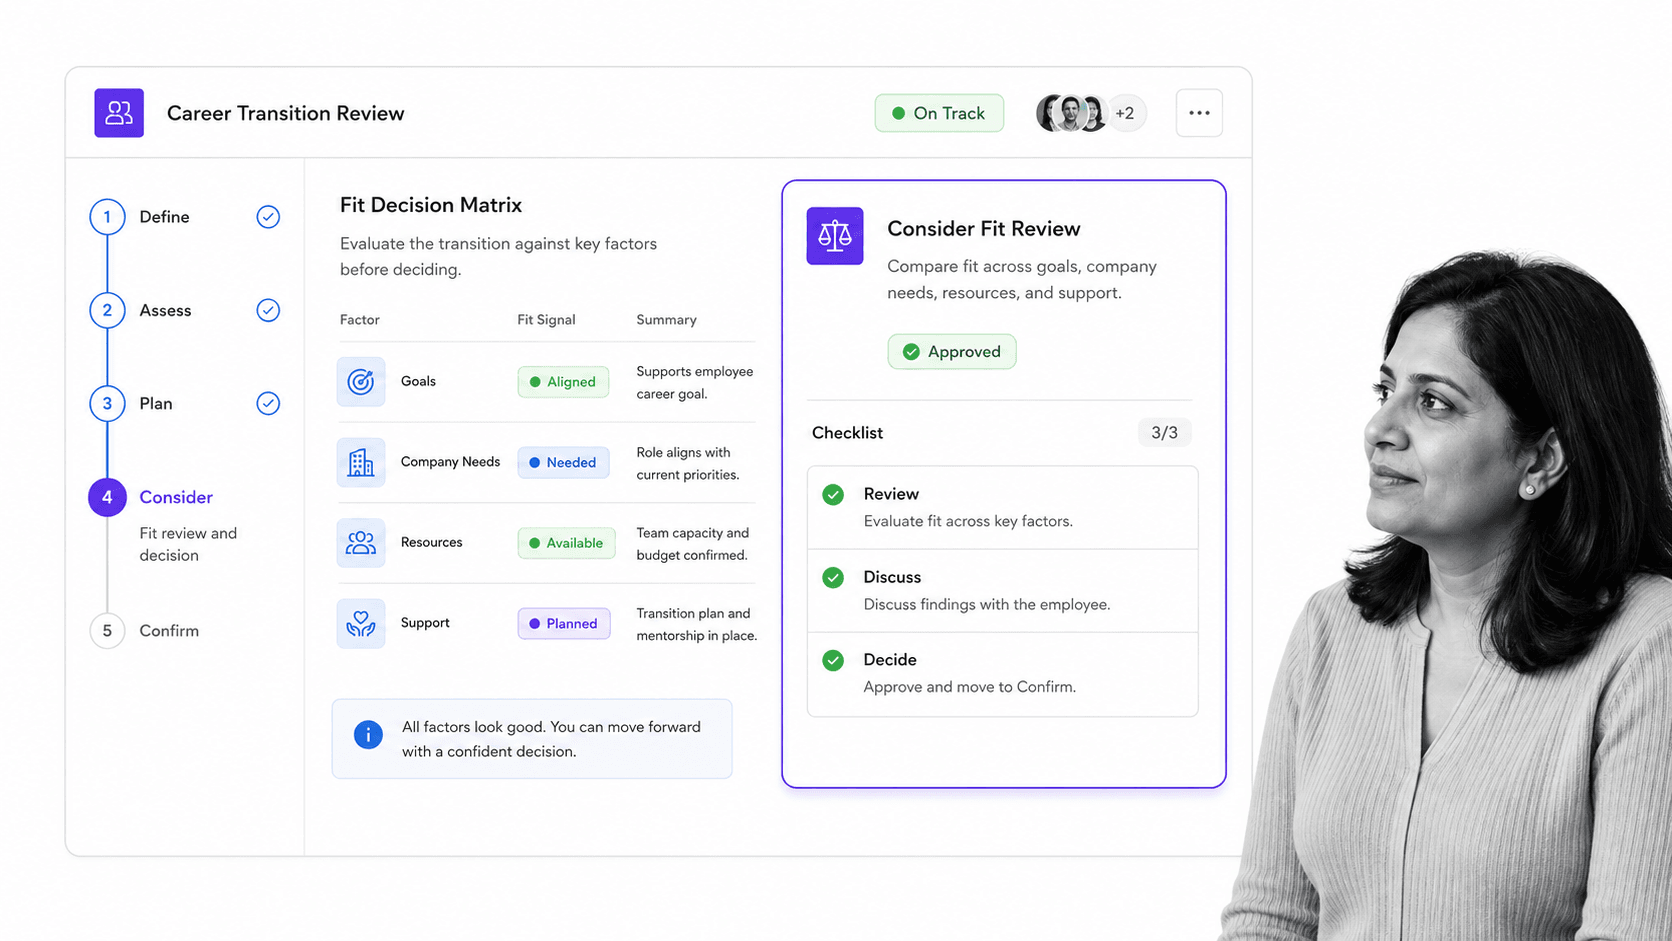Click the purple Career Transition app icon
This screenshot has width=1672, height=941.
pyautogui.click(x=119, y=113)
